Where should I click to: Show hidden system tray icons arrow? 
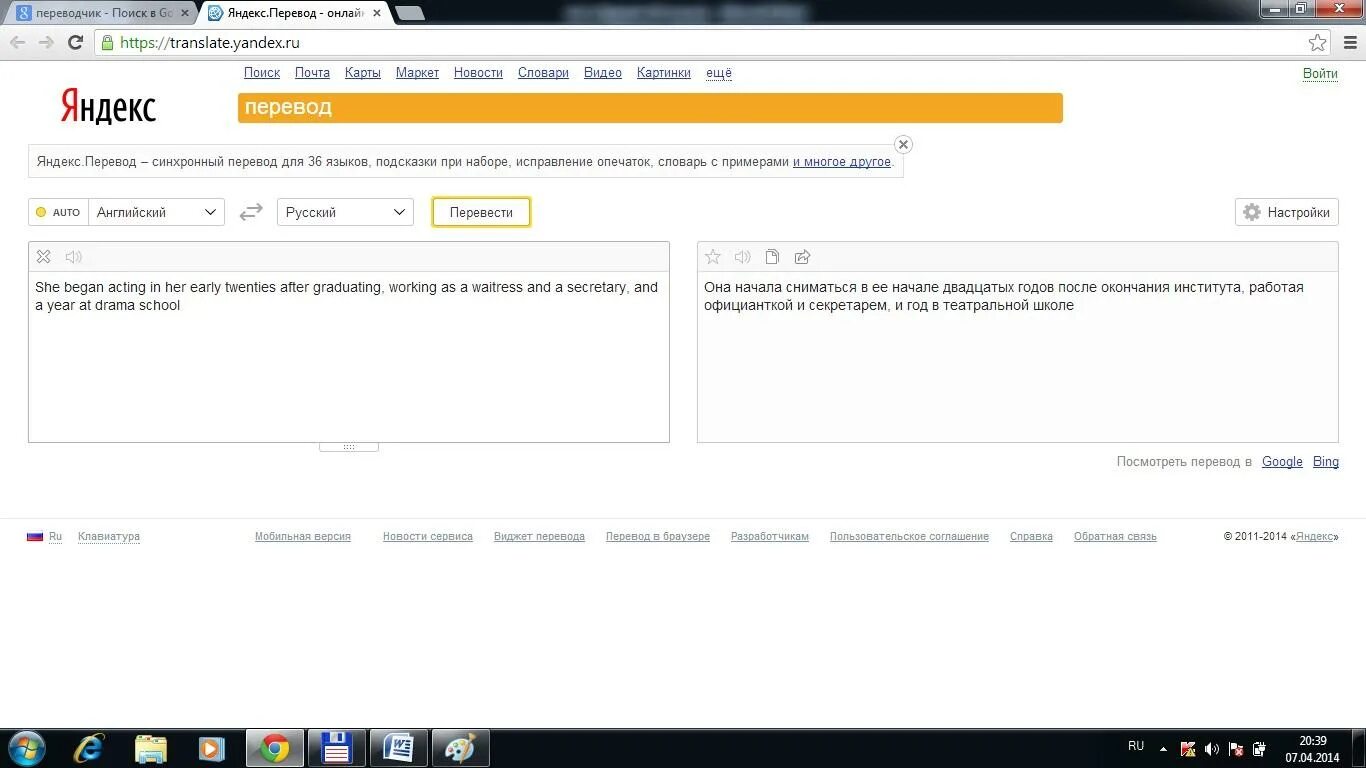[1163, 748]
